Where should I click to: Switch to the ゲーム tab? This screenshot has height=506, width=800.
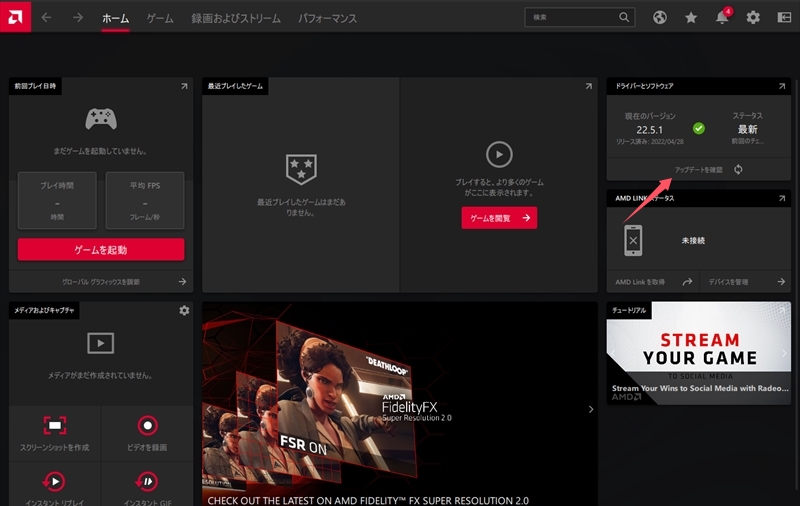click(160, 19)
